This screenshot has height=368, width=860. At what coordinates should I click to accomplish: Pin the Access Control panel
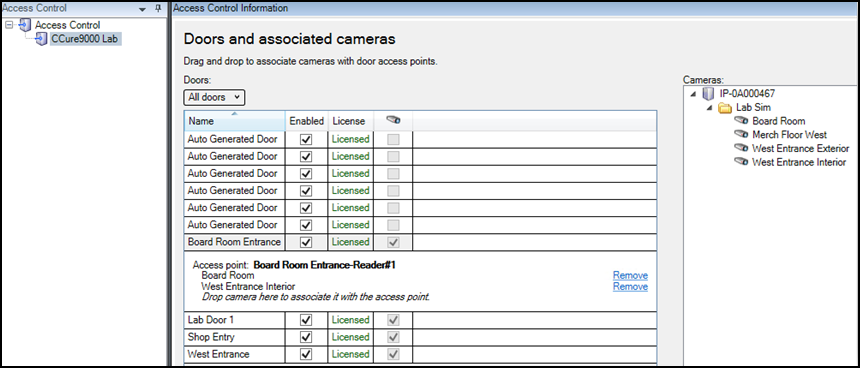click(158, 8)
